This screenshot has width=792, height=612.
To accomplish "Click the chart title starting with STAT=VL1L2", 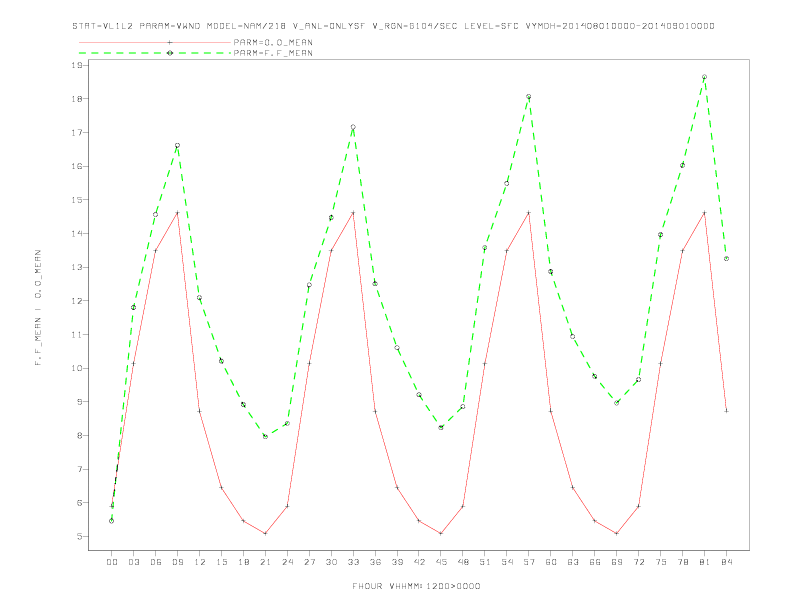I will 393,26.
